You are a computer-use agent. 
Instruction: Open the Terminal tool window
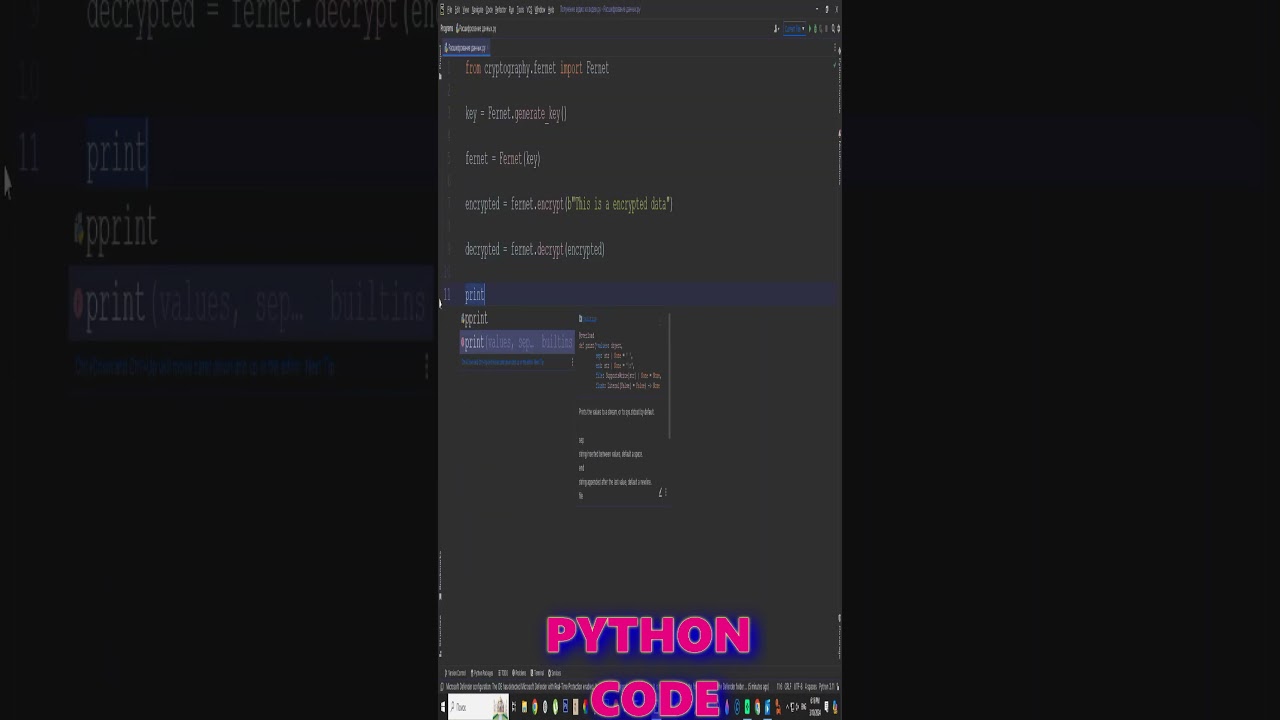537,673
